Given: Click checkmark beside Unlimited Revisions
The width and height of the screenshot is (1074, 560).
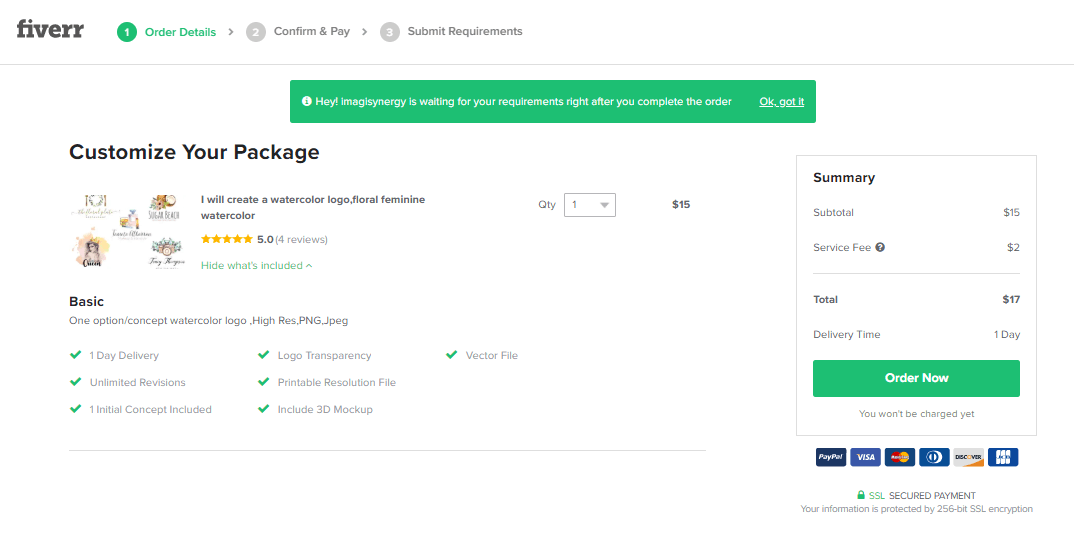Looking at the screenshot, I should [75, 382].
